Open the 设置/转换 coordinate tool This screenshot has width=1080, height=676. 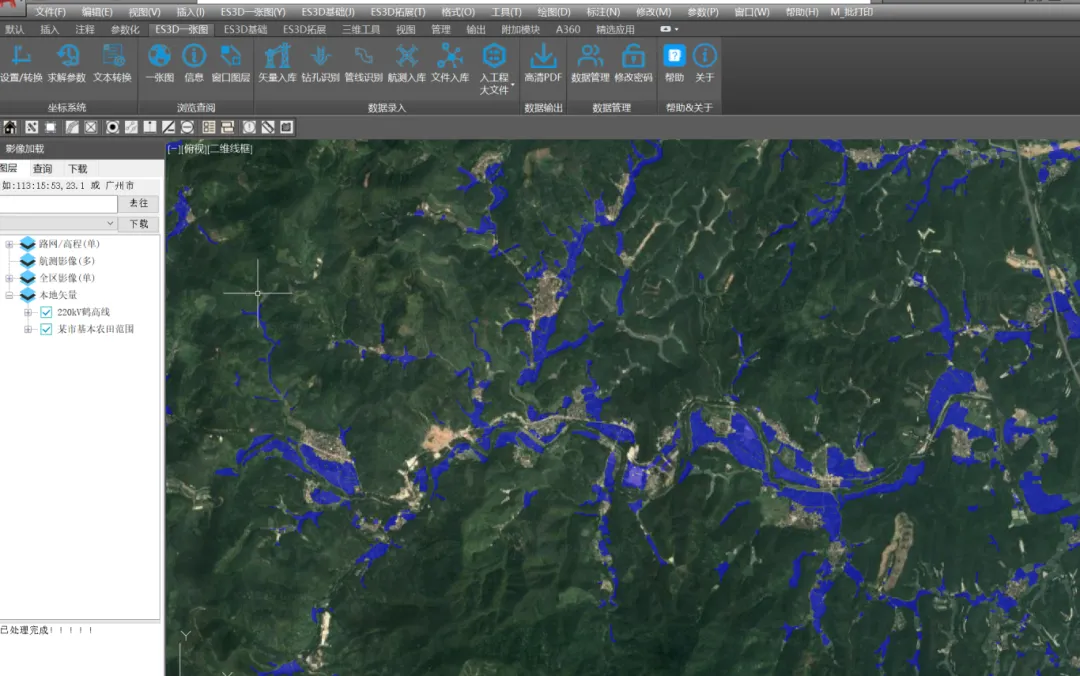21,63
